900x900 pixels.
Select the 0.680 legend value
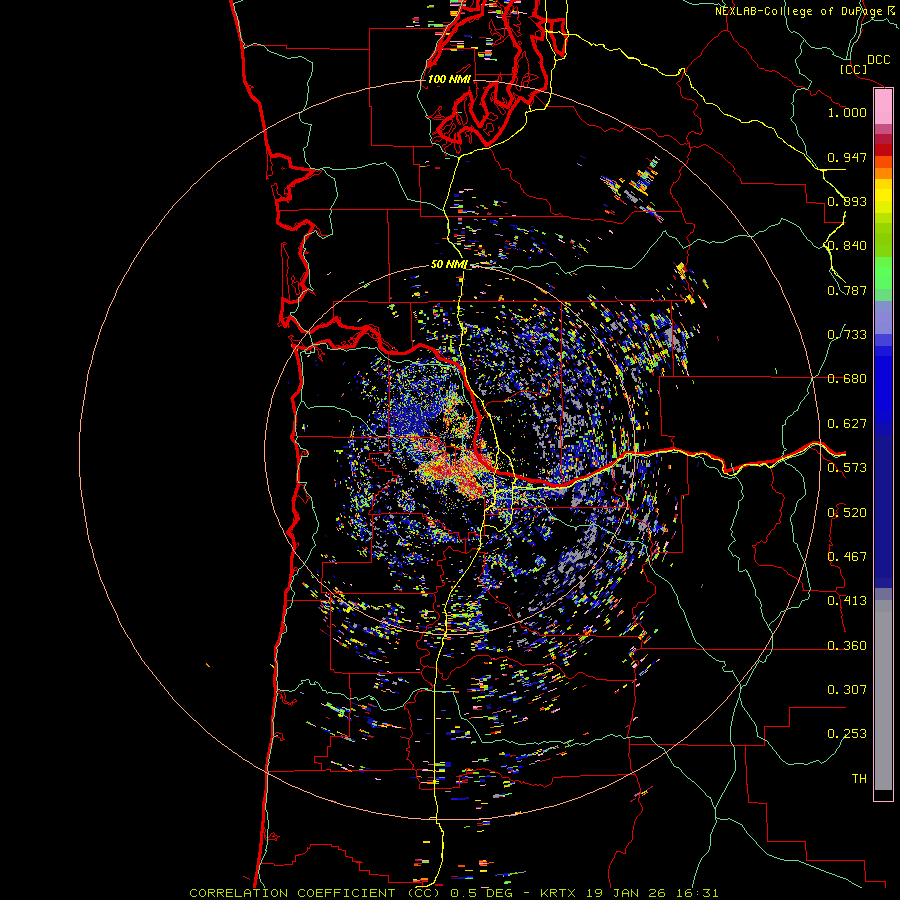coord(847,379)
